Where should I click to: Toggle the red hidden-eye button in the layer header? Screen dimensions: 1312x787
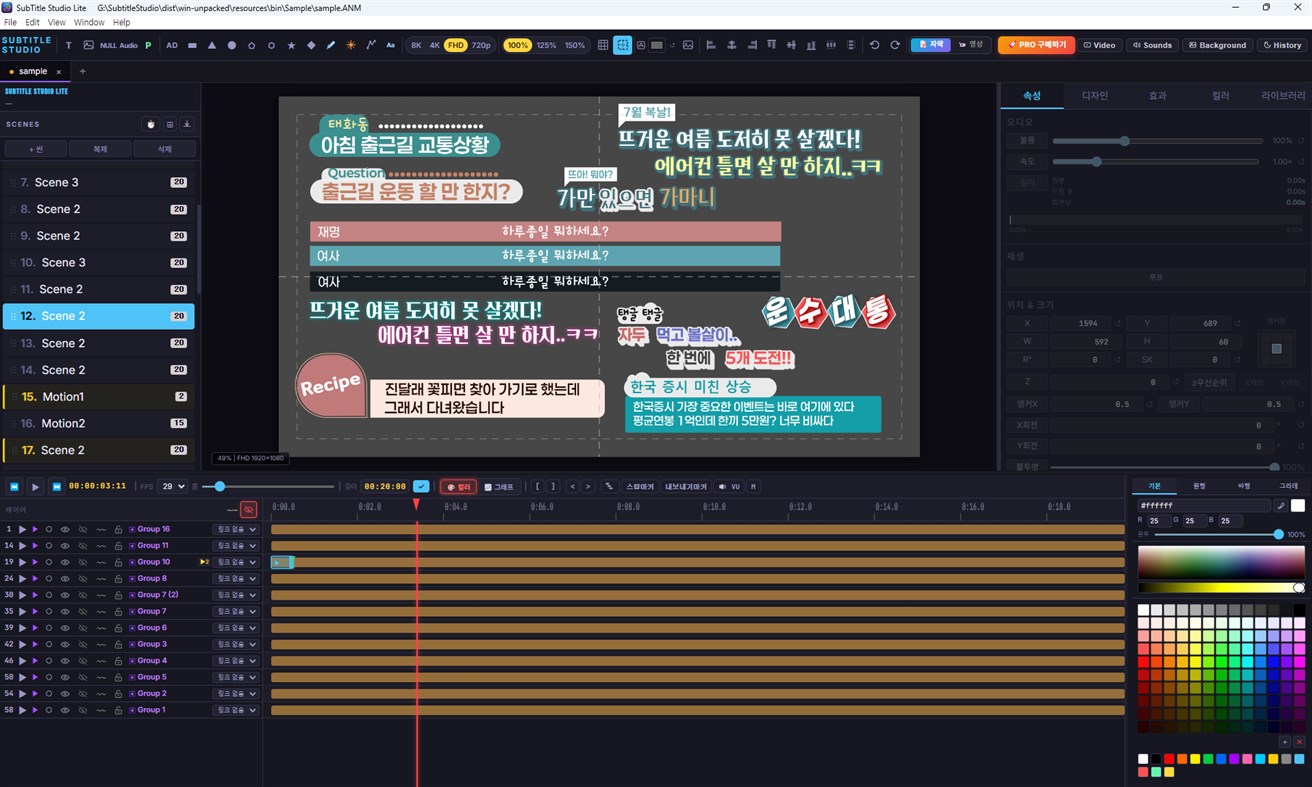249,509
